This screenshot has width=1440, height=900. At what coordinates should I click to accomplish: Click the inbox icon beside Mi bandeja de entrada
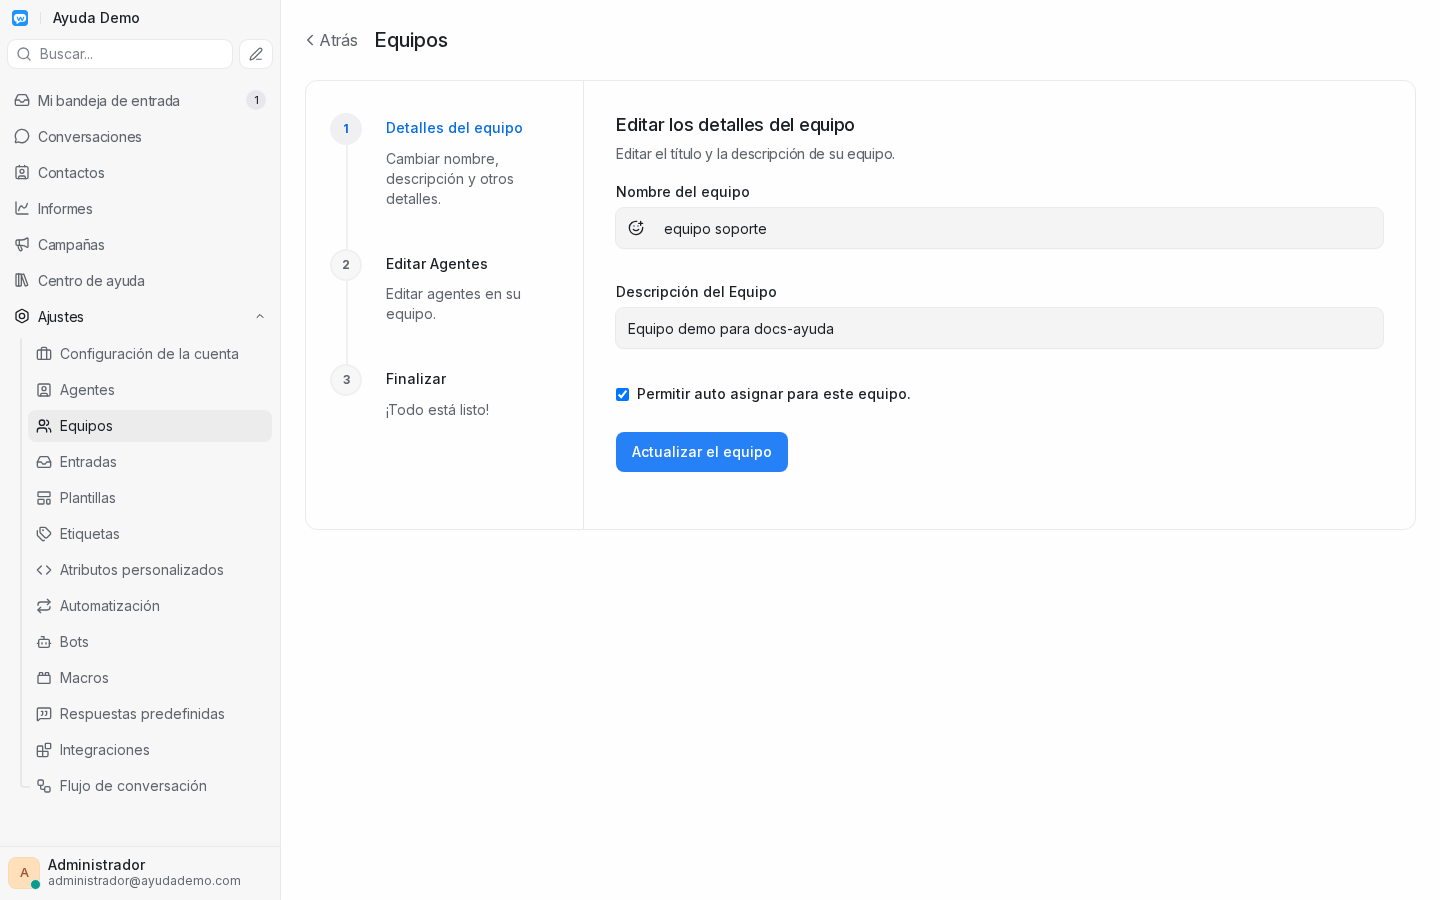(x=22, y=100)
